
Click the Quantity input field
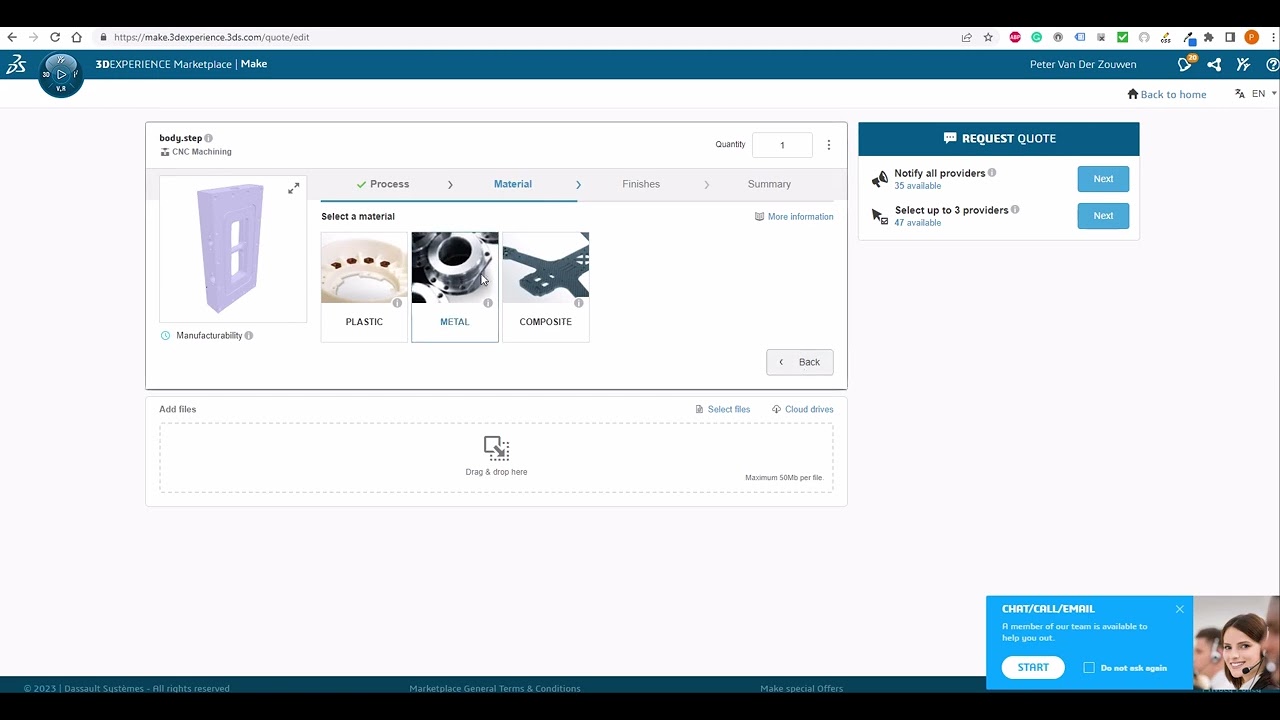point(782,145)
